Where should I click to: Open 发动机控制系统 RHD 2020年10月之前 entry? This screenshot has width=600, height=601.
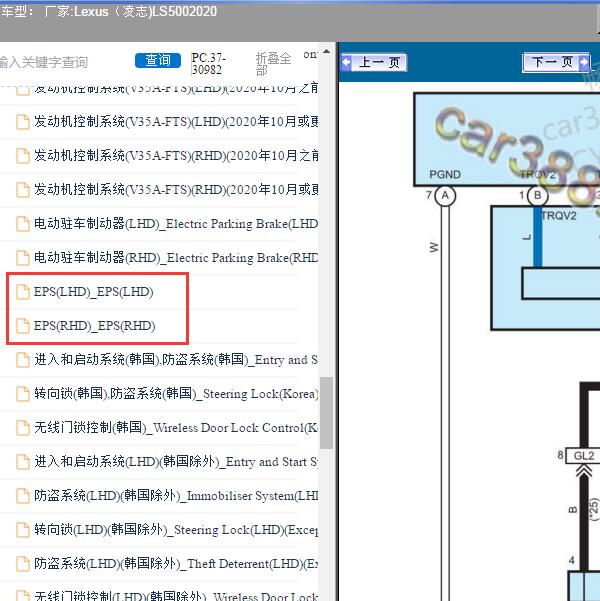(x=176, y=156)
